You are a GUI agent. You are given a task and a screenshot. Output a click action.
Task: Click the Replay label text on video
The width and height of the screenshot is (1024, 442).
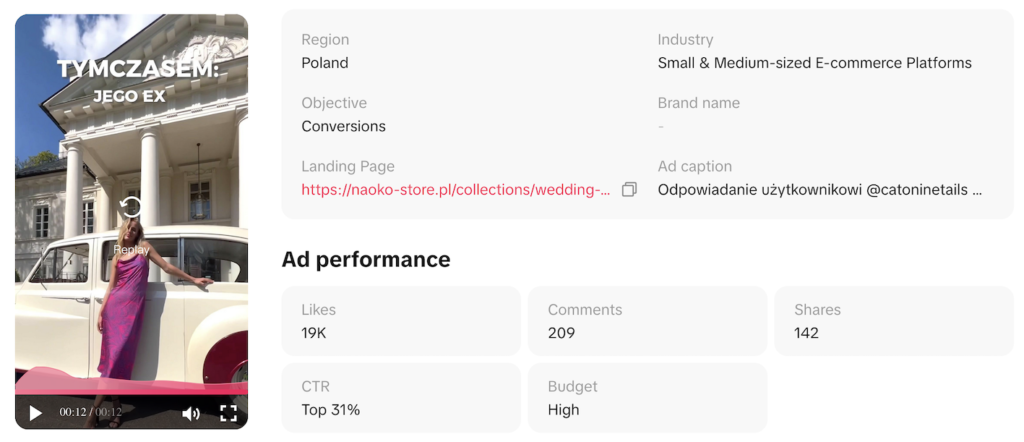coord(131,249)
